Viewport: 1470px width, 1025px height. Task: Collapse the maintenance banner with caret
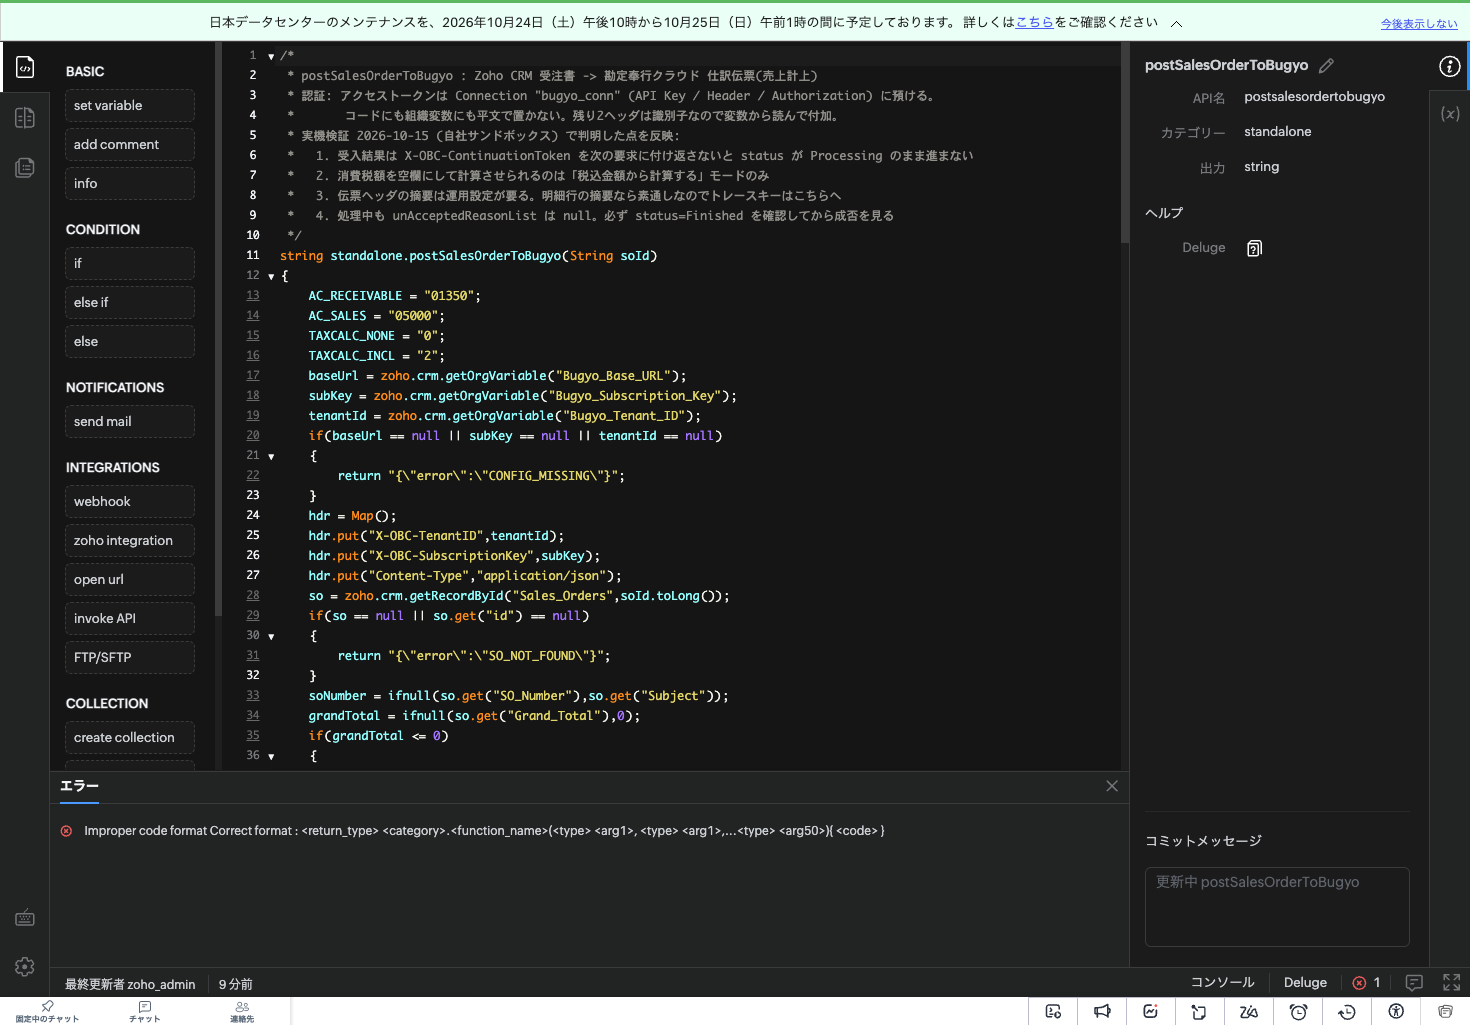(x=1177, y=23)
